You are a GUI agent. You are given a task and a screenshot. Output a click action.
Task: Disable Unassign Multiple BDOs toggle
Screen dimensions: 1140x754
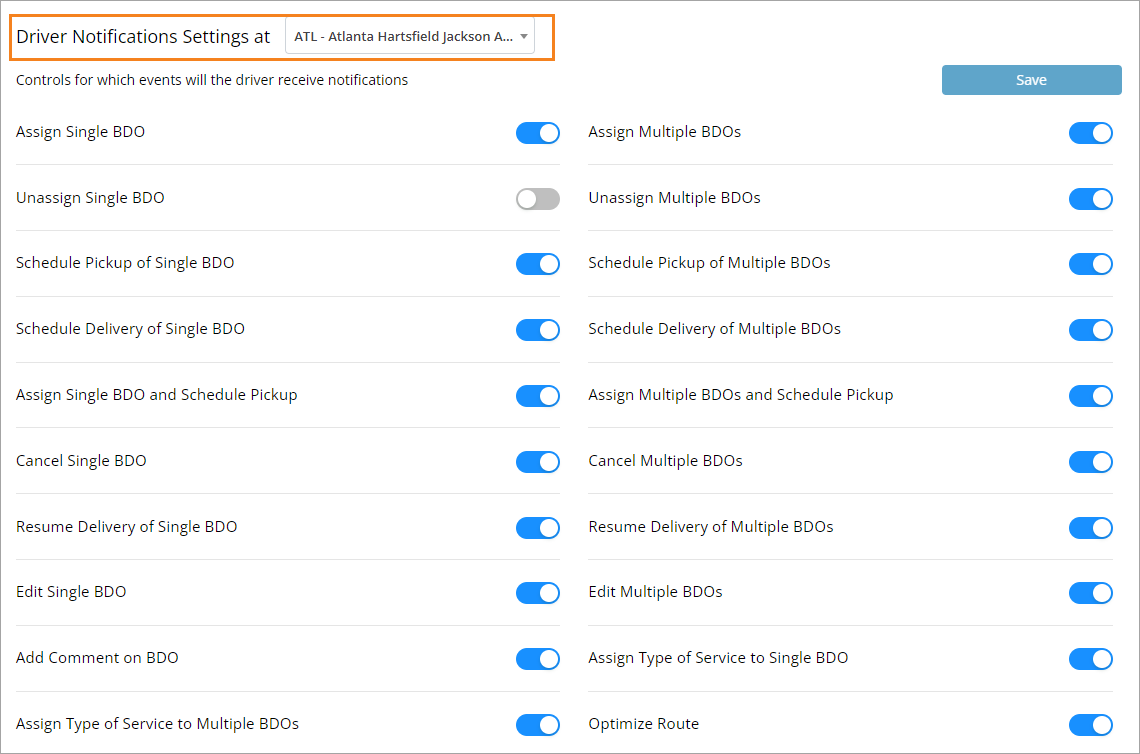tap(1091, 199)
